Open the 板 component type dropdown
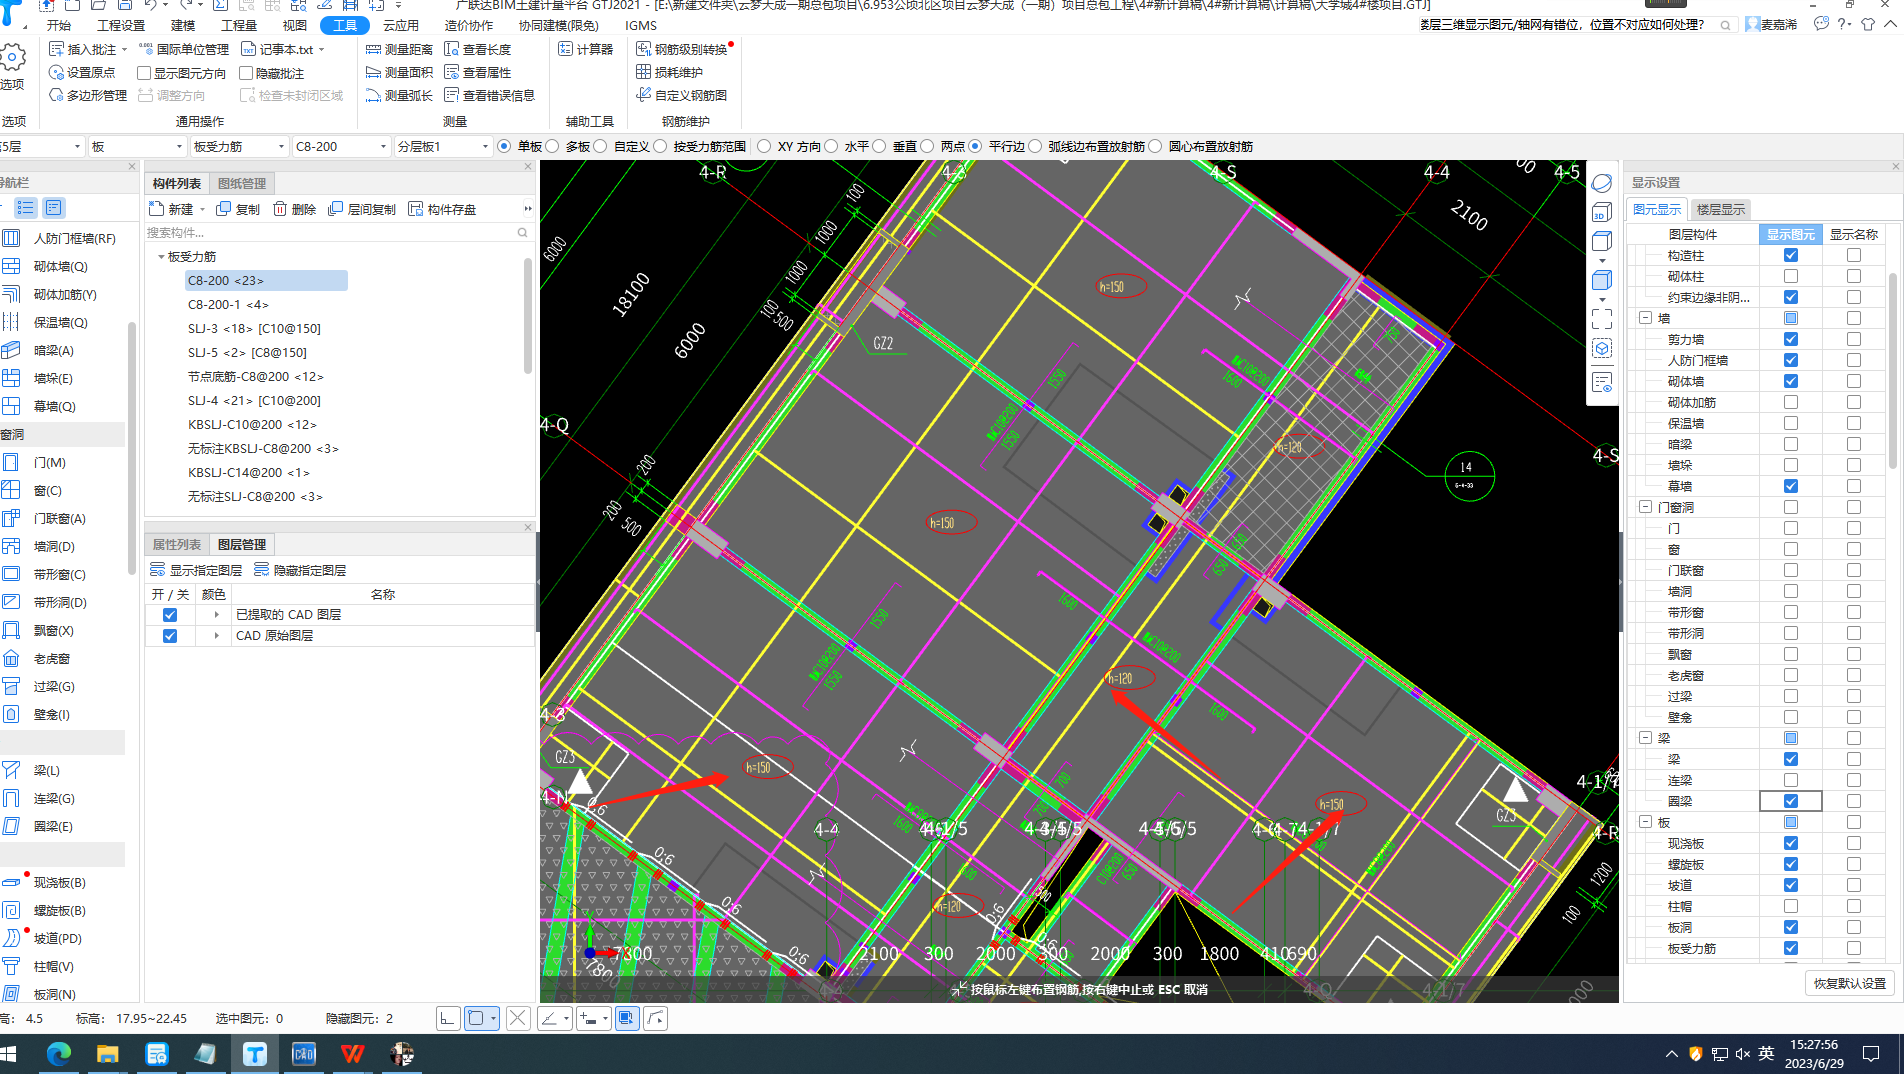Viewport: 1904px width, 1074px height. pos(137,146)
